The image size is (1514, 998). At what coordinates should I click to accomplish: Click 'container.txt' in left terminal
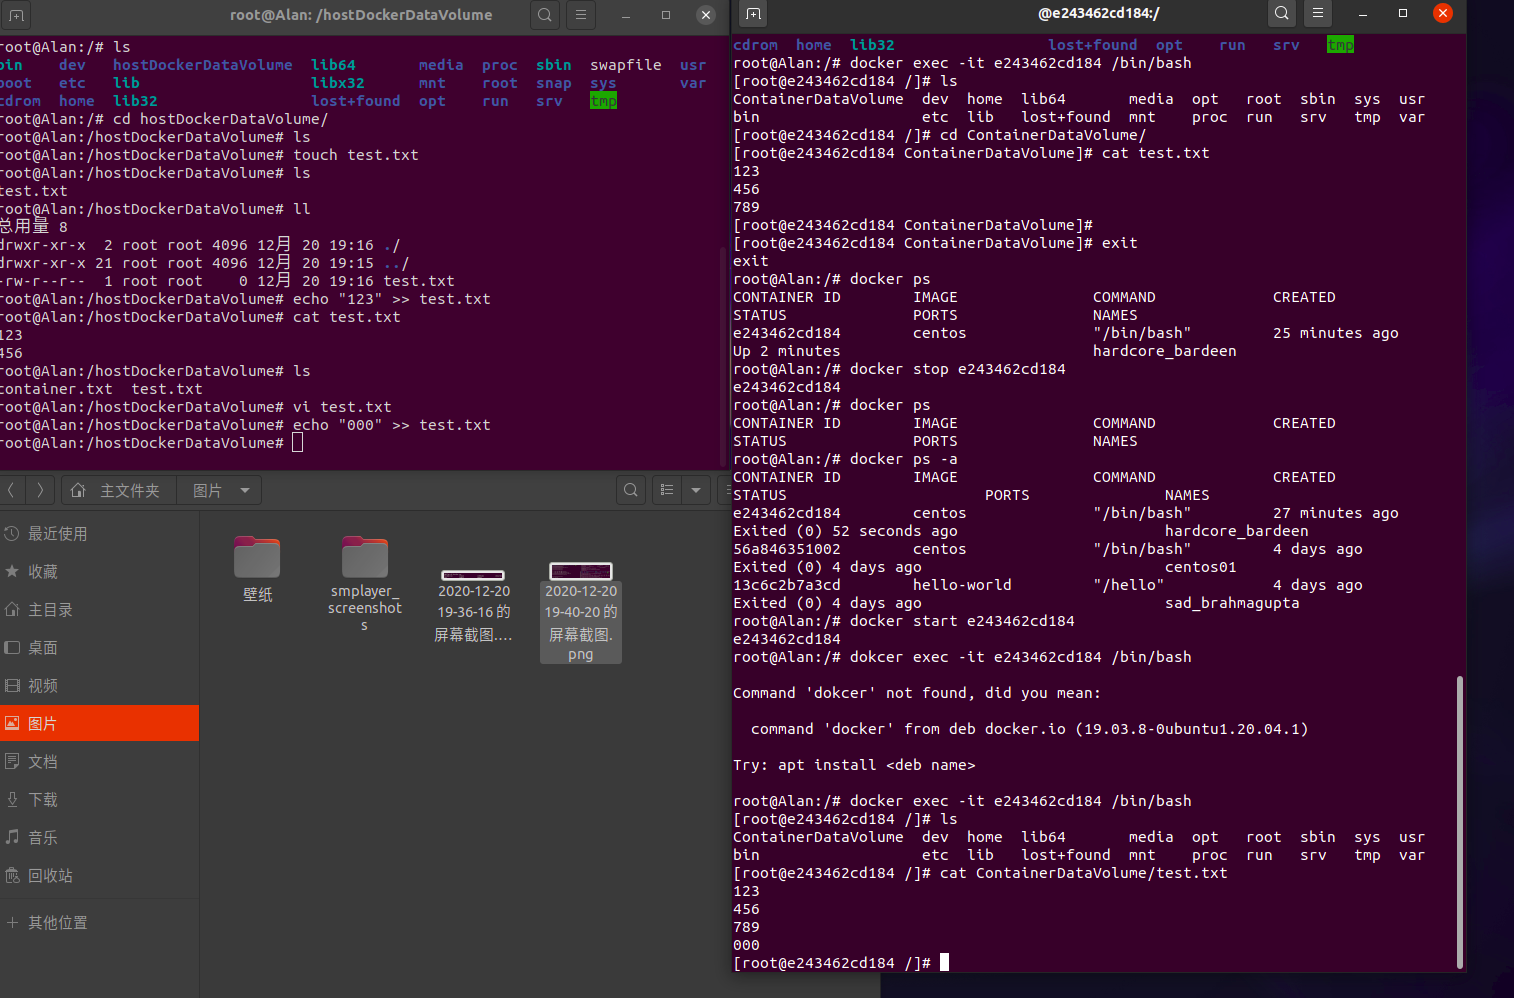click(55, 389)
